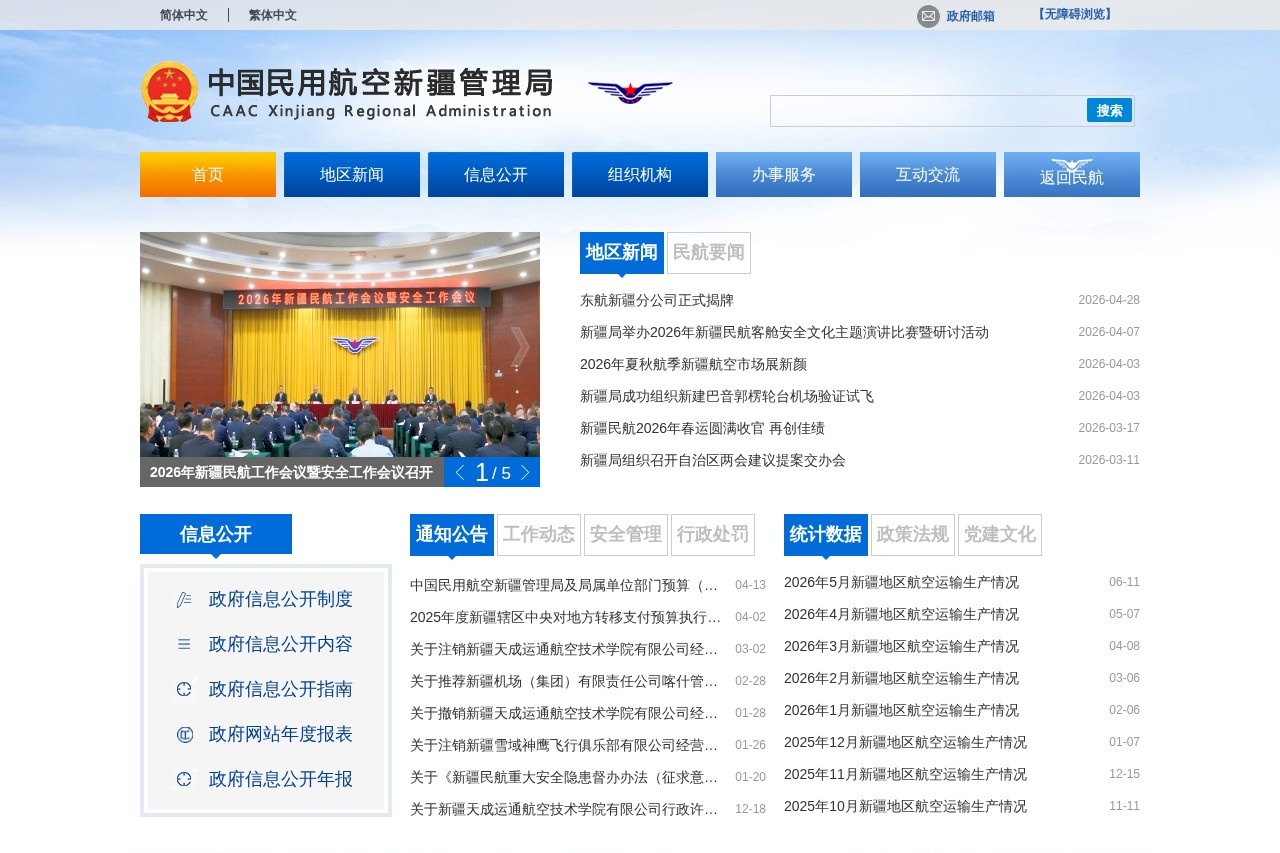1280x853 pixels.
Task: Open 2025年11月新疆地区航空运输生产情况
Action: point(905,774)
